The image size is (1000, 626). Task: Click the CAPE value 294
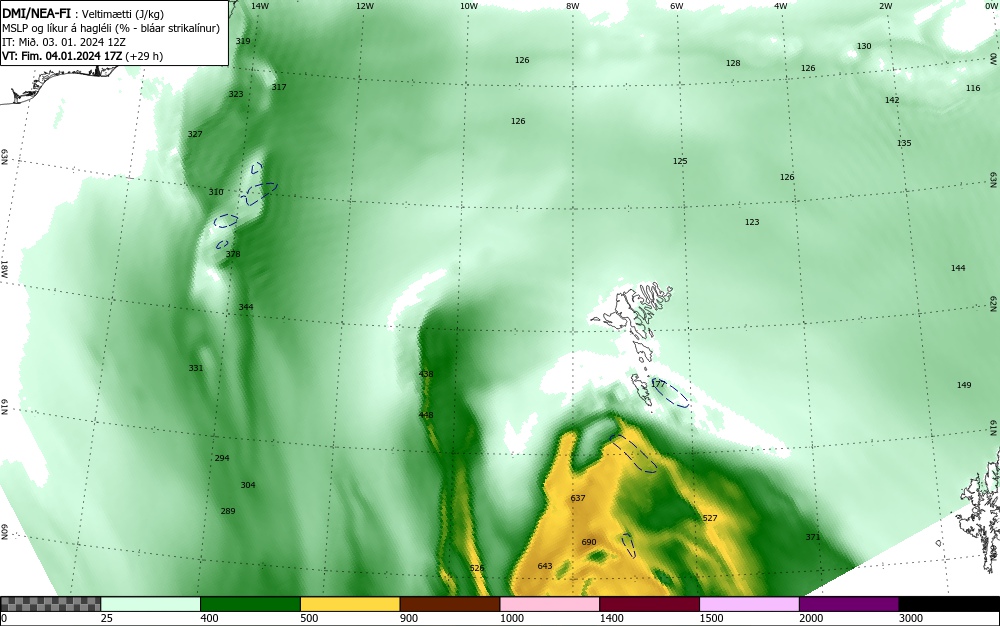click(222, 458)
